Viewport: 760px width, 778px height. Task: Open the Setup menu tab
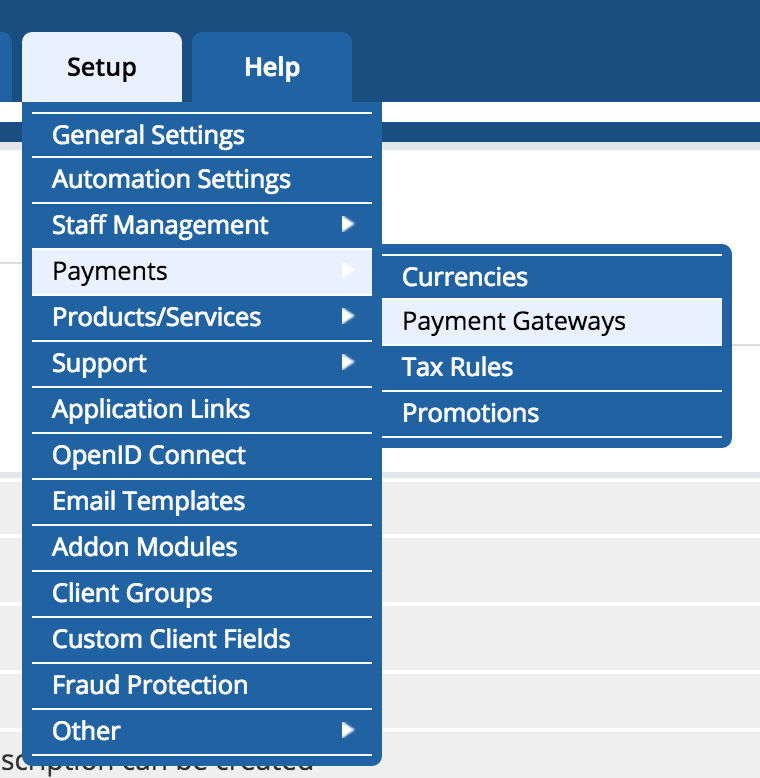[x=102, y=67]
